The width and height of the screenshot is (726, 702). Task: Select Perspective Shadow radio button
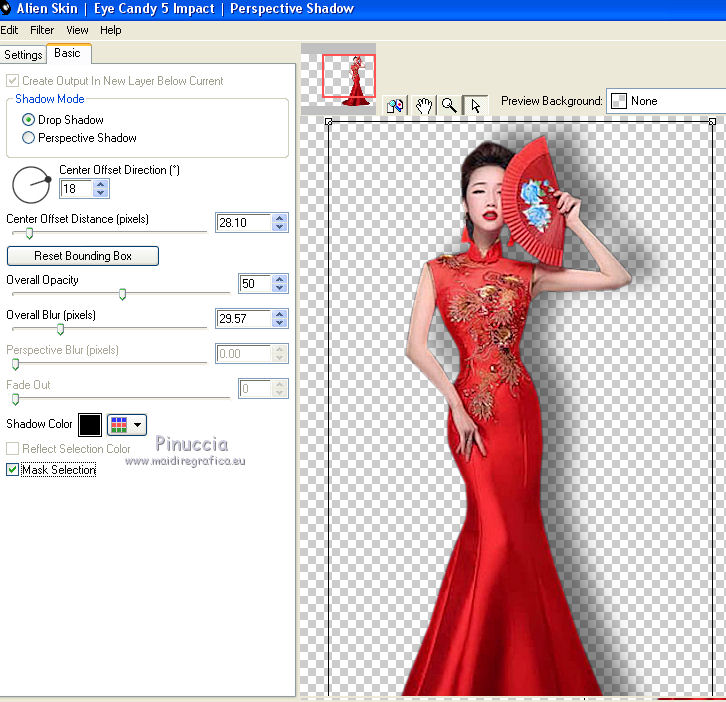pos(29,138)
